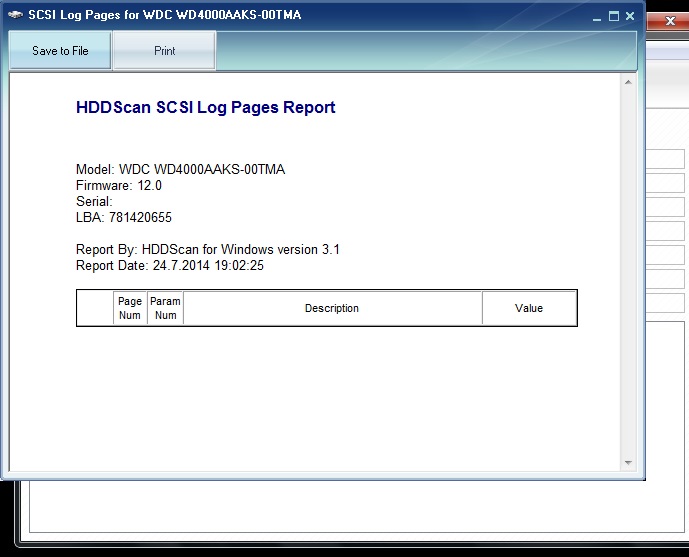Click the Page Num column header
Image resolution: width=689 pixels, height=557 pixels.
(130, 308)
